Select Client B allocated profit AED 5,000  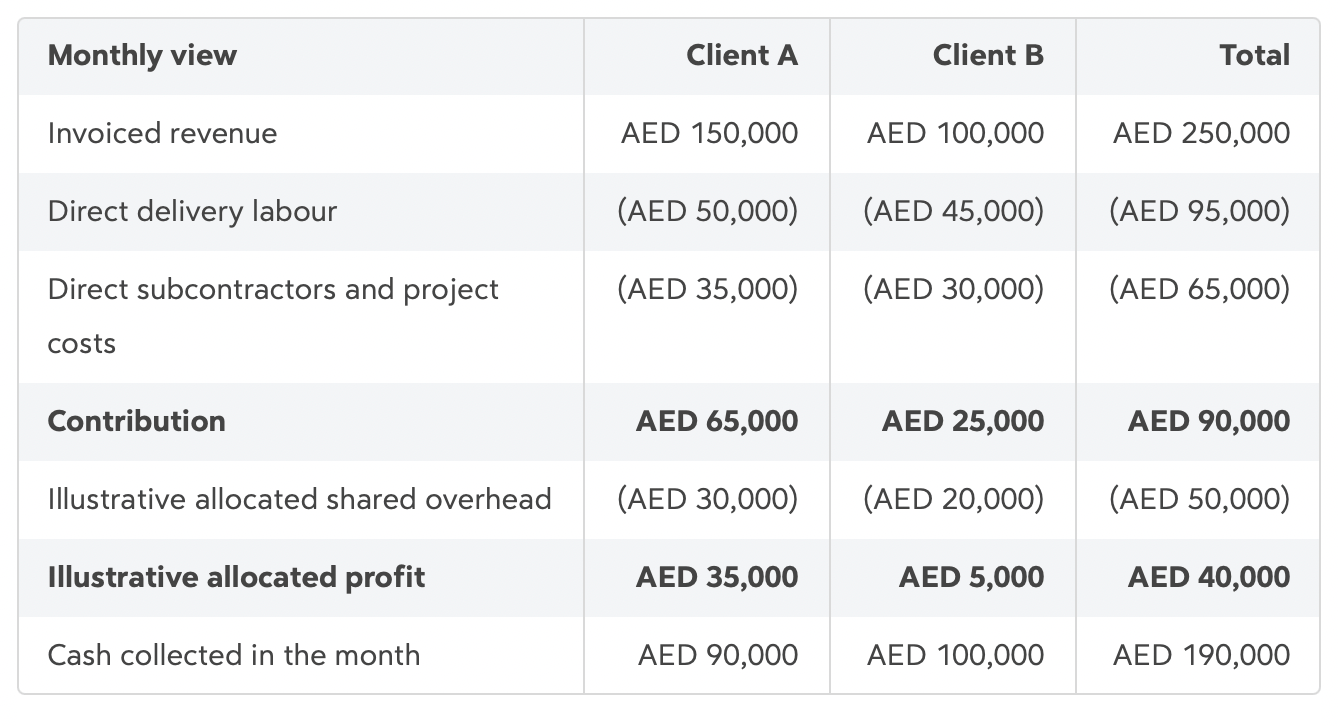coord(971,577)
